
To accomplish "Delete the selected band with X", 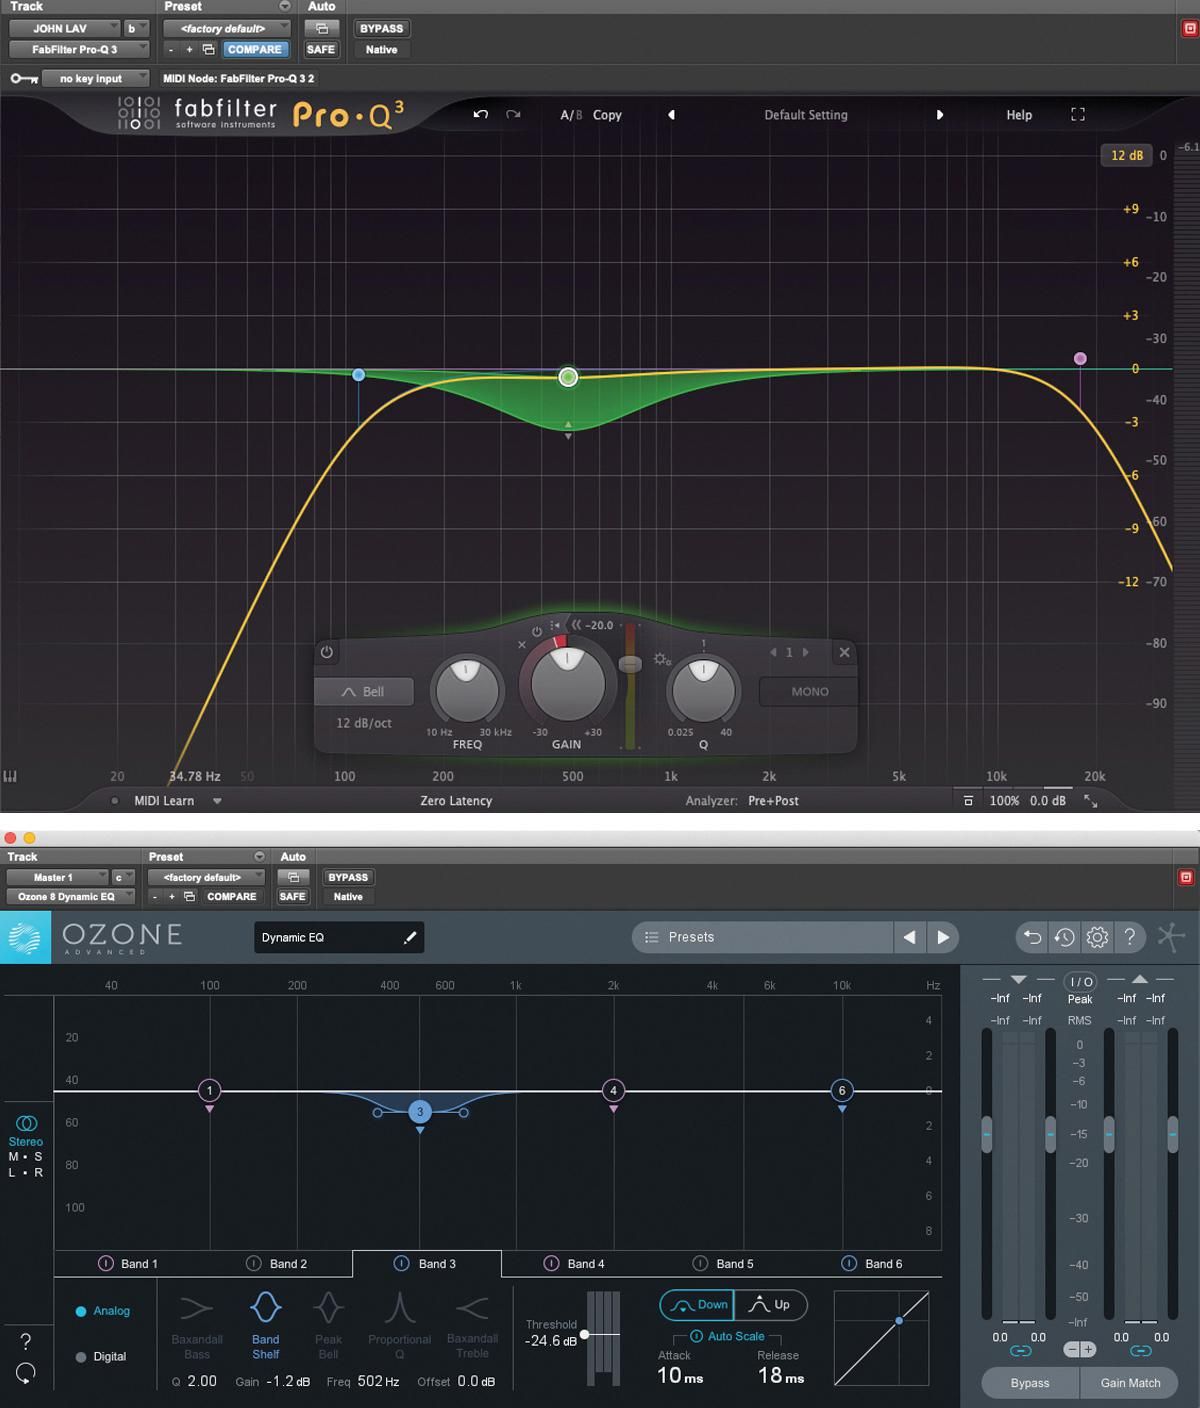I will click(x=844, y=652).
